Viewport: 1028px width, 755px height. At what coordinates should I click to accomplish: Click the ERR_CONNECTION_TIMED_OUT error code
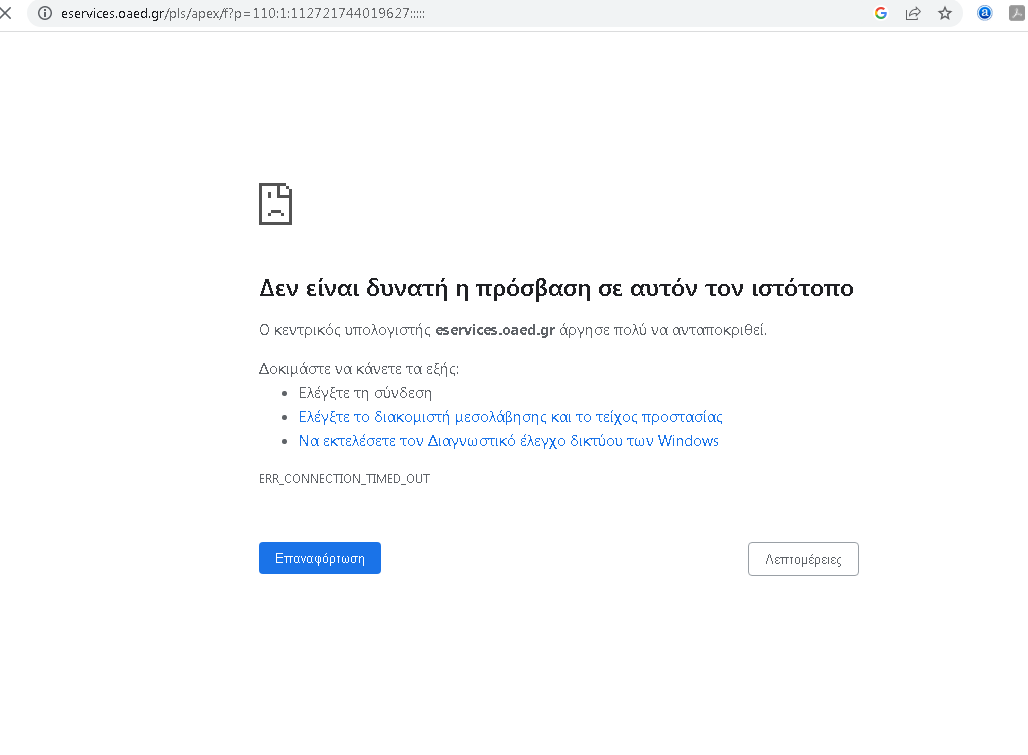(x=344, y=479)
